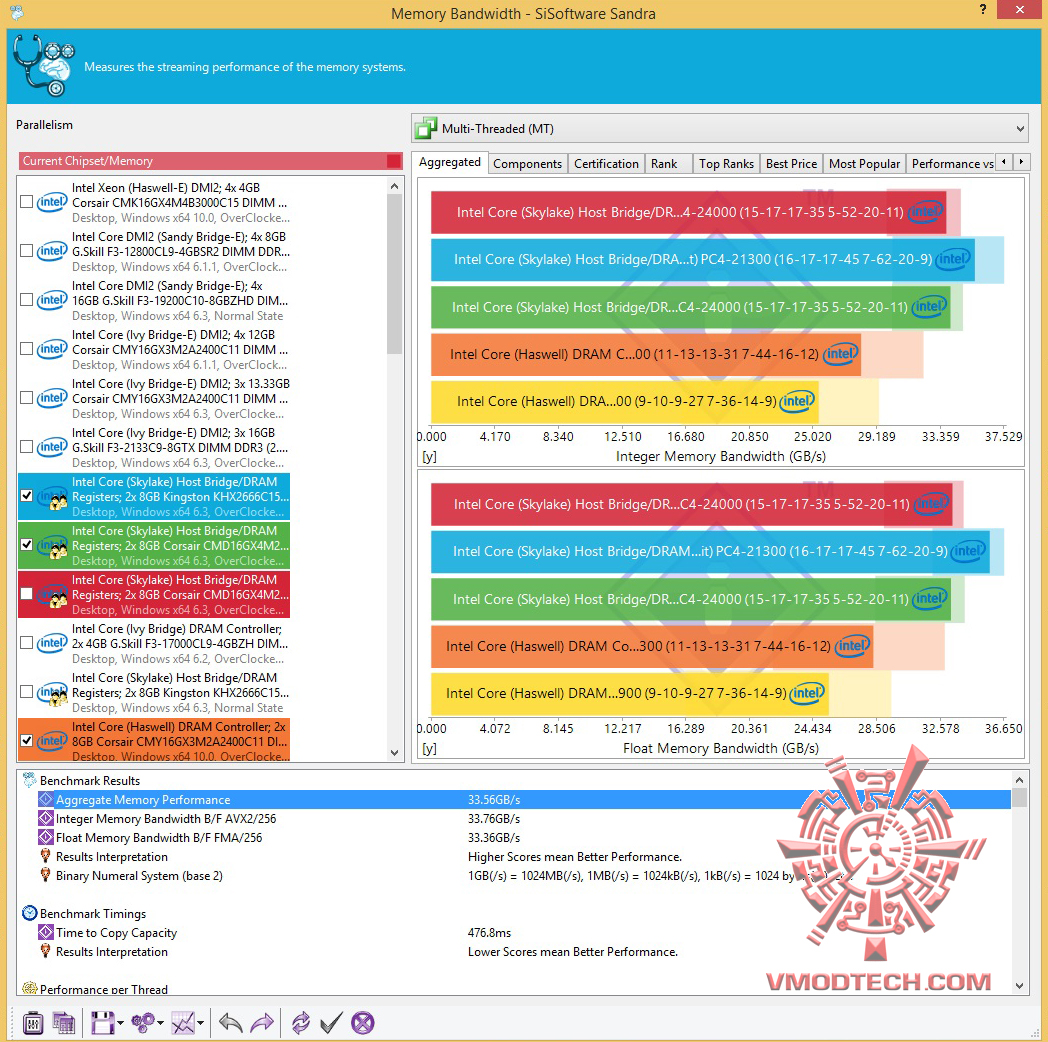Click the floppy disk save icon

102,1023
